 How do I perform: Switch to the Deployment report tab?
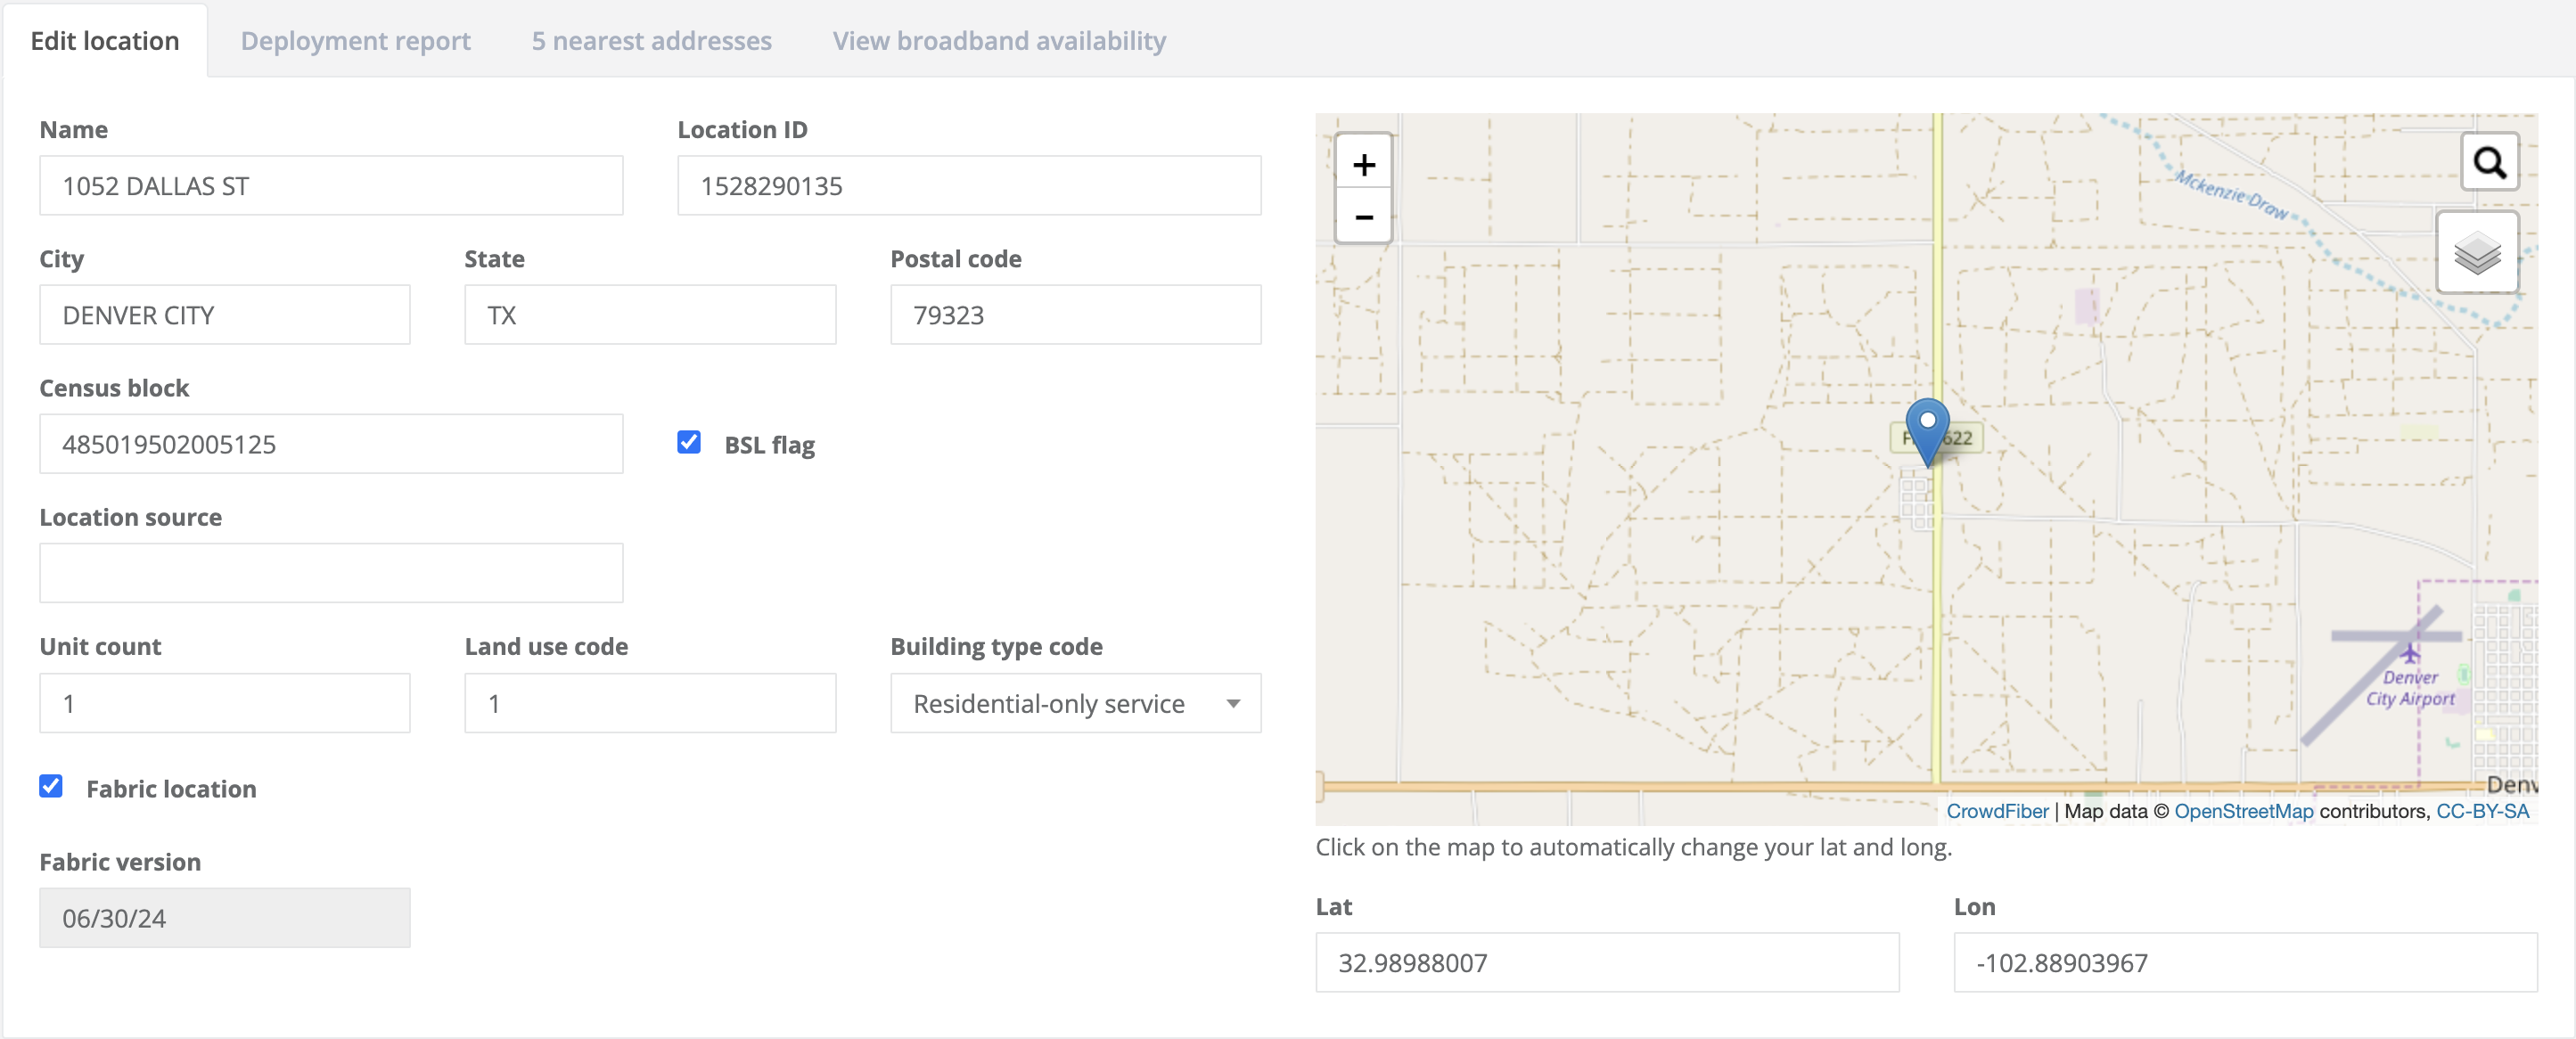(x=355, y=41)
